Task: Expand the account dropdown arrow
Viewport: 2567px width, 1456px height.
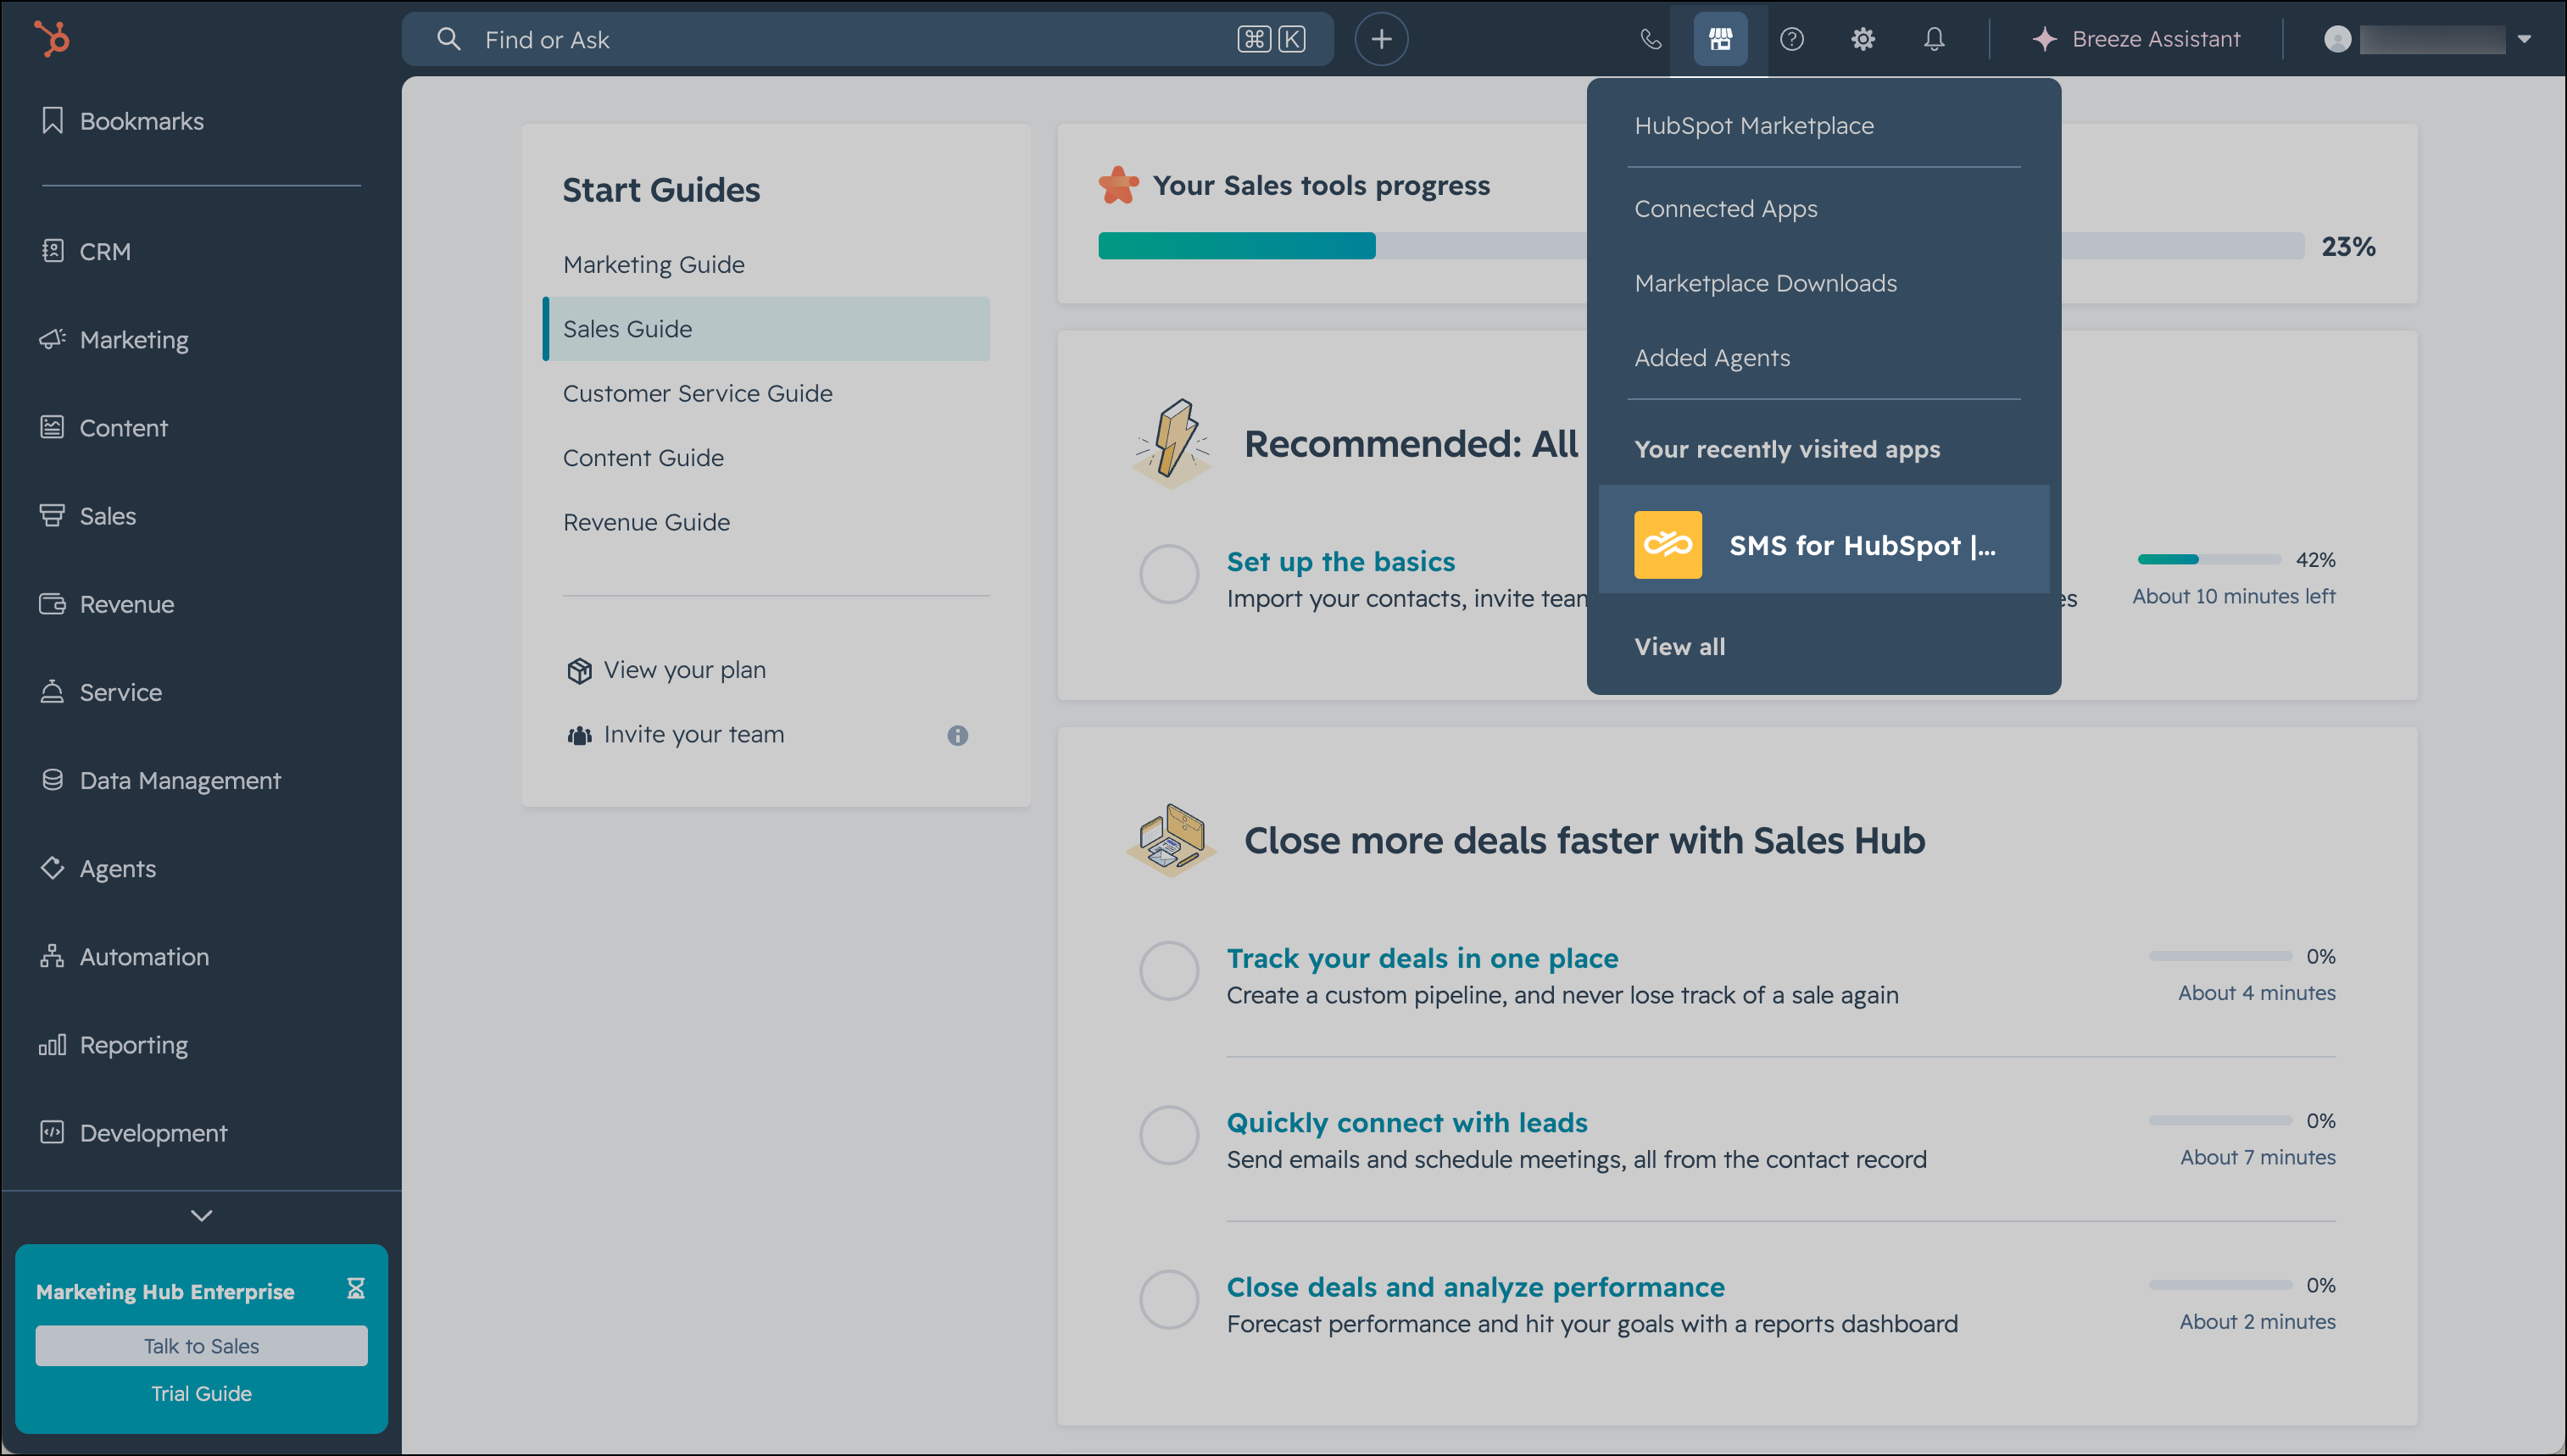Action: pyautogui.click(x=2524, y=39)
